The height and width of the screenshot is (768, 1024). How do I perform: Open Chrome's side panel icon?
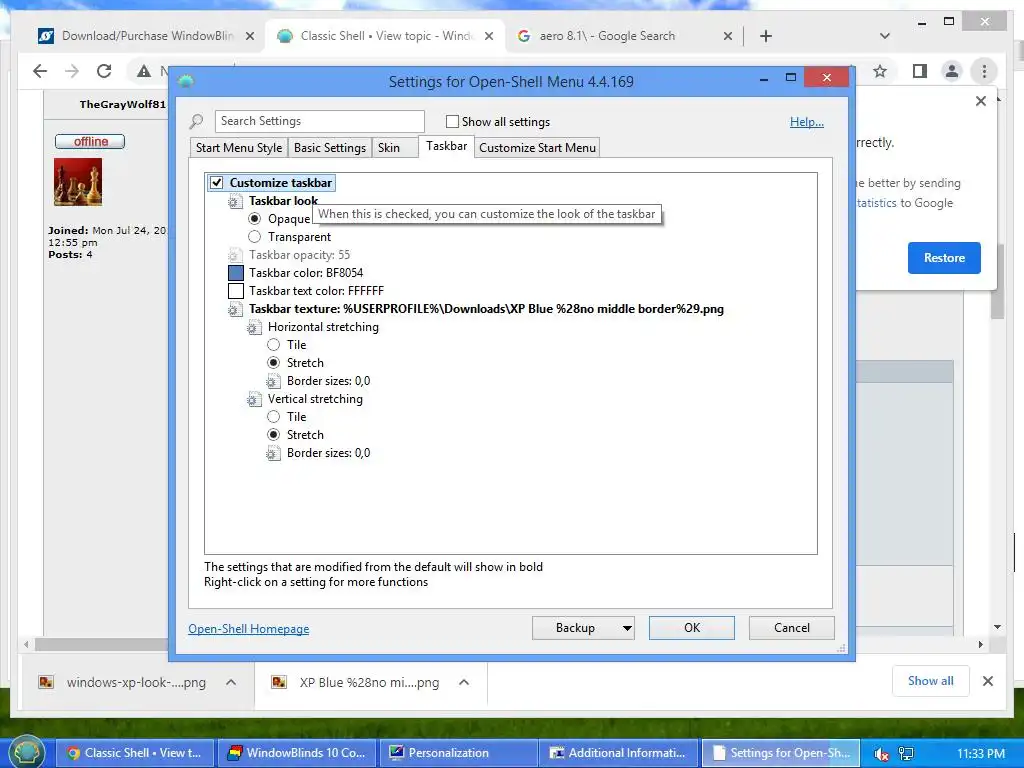920,71
